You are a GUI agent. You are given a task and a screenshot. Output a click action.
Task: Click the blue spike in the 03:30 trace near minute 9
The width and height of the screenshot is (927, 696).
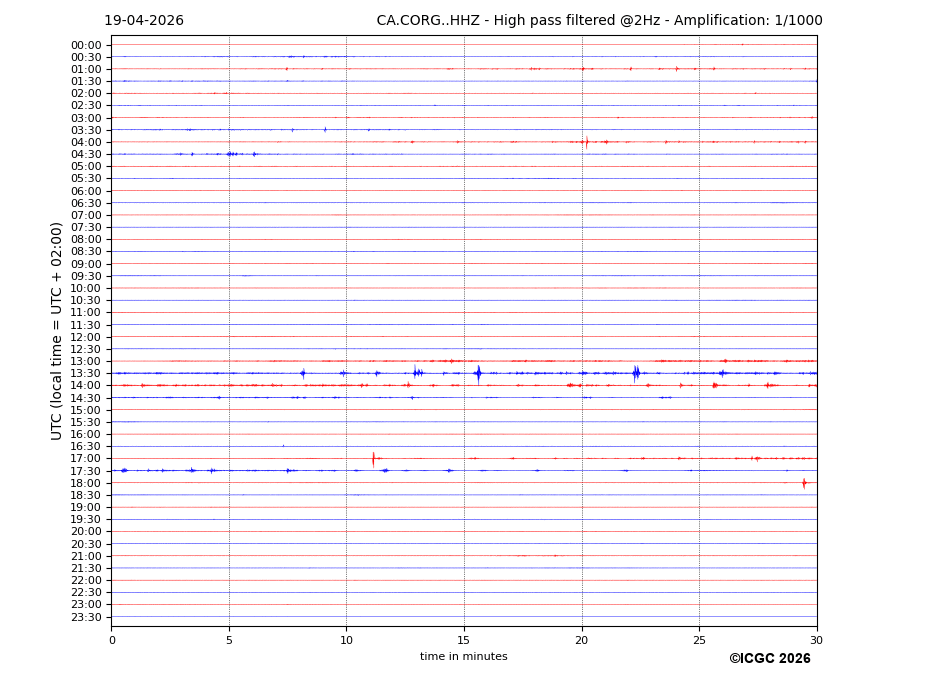coord(325,129)
